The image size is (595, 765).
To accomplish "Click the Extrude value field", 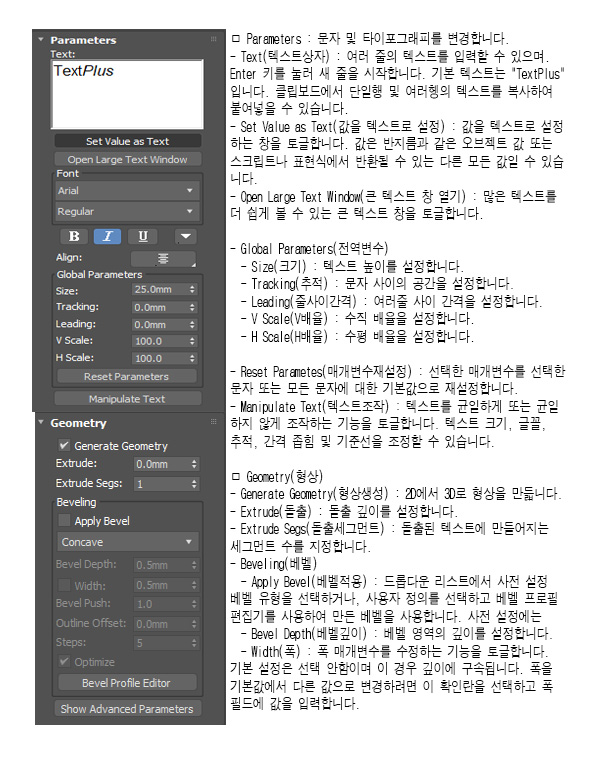I will pyautogui.click(x=161, y=464).
